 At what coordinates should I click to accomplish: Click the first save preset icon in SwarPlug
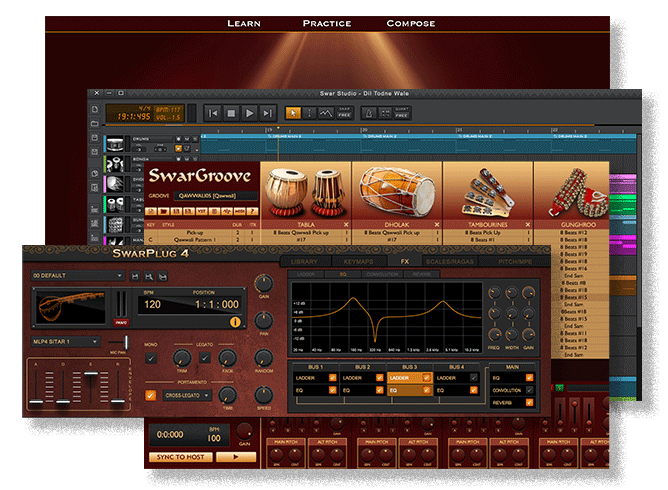[135, 277]
